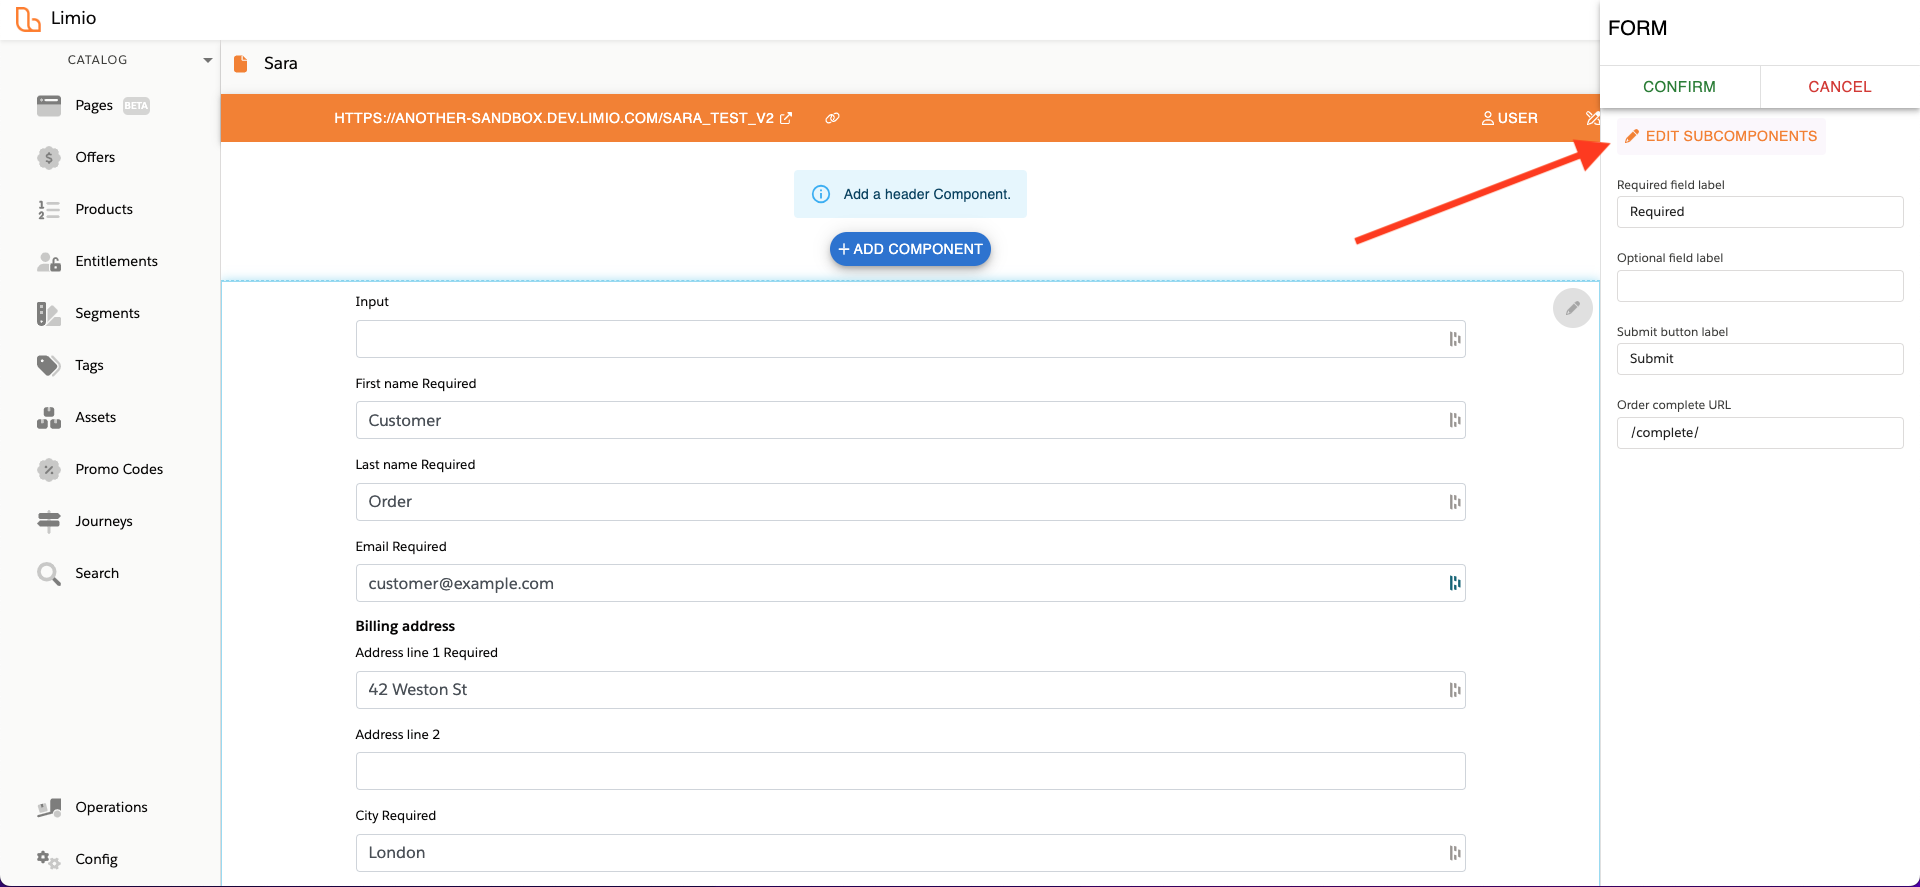1920x887 pixels.
Task: Click the orange Sara page document icon
Action: 240,64
